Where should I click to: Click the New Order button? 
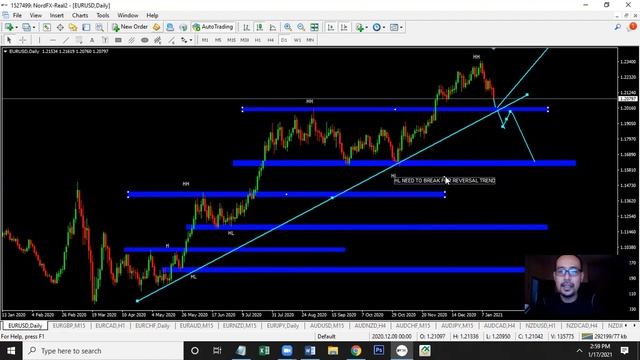[130, 27]
